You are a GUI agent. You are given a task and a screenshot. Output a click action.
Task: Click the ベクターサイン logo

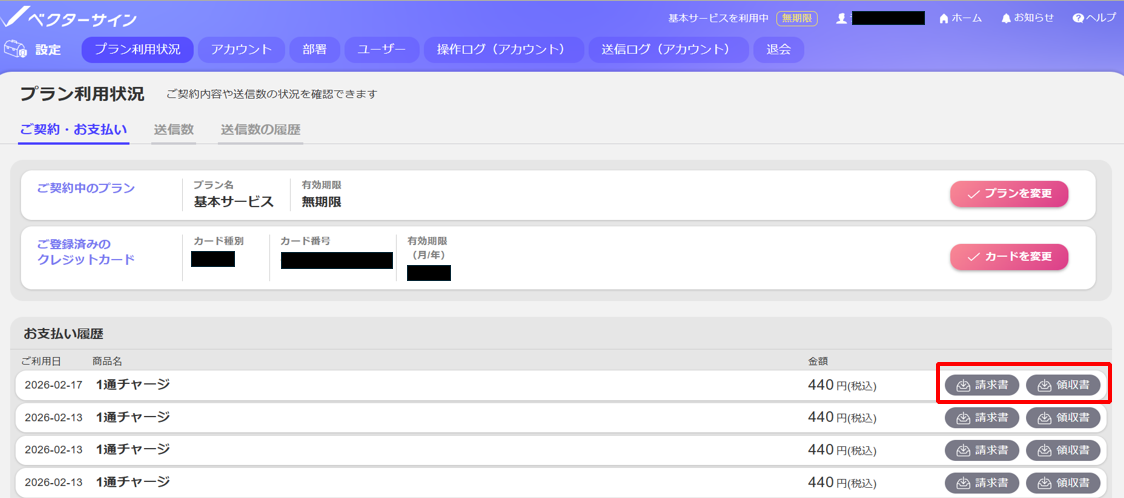(x=70, y=18)
